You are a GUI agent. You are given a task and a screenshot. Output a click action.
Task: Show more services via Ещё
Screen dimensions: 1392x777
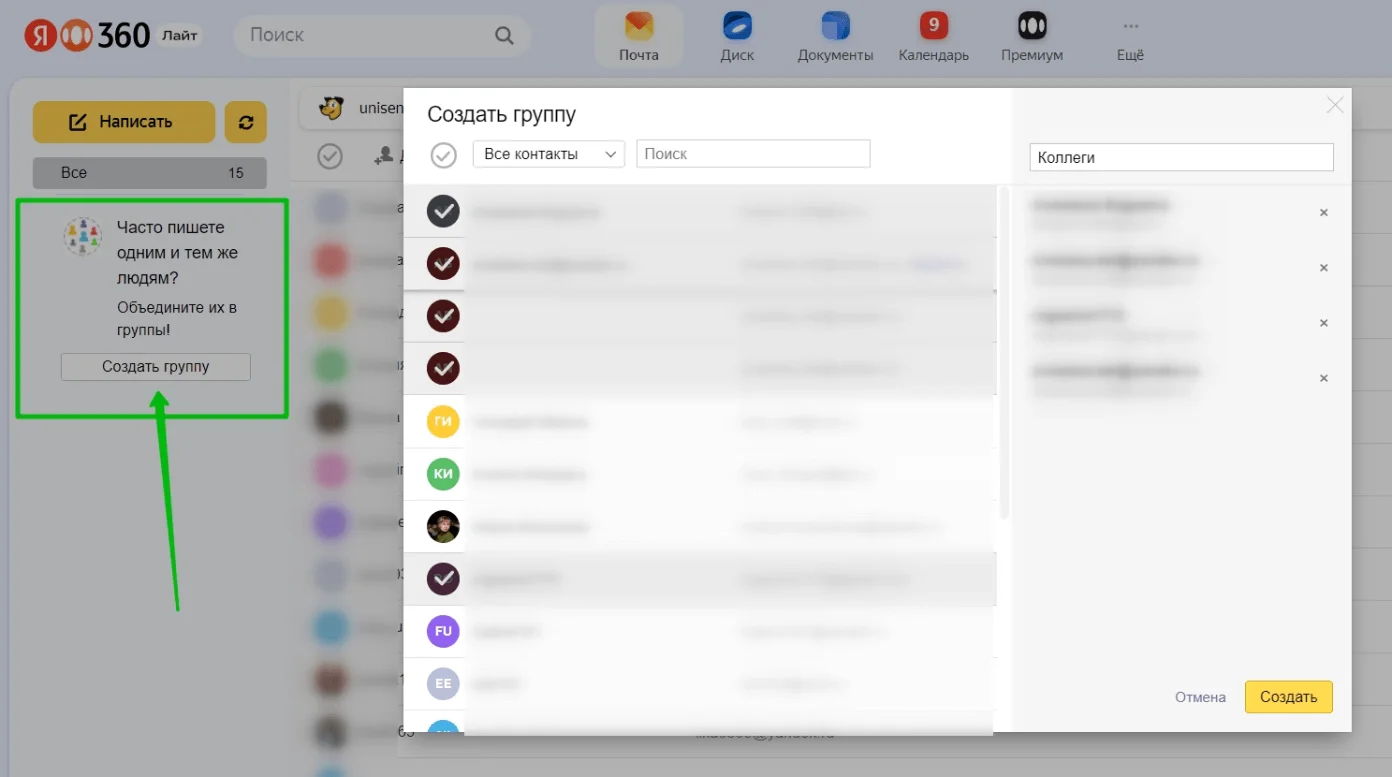point(1130,36)
